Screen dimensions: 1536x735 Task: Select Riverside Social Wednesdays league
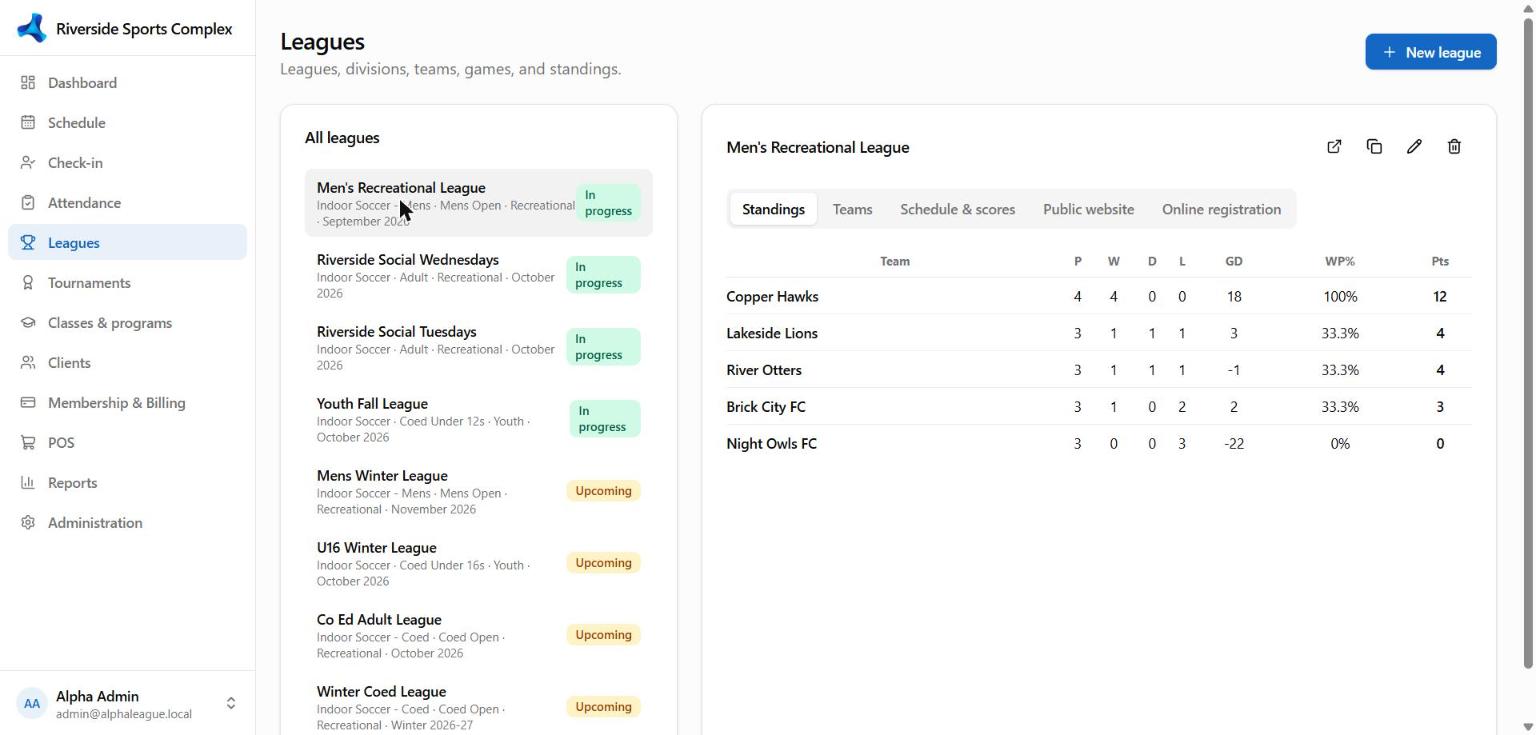click(479, 275)
